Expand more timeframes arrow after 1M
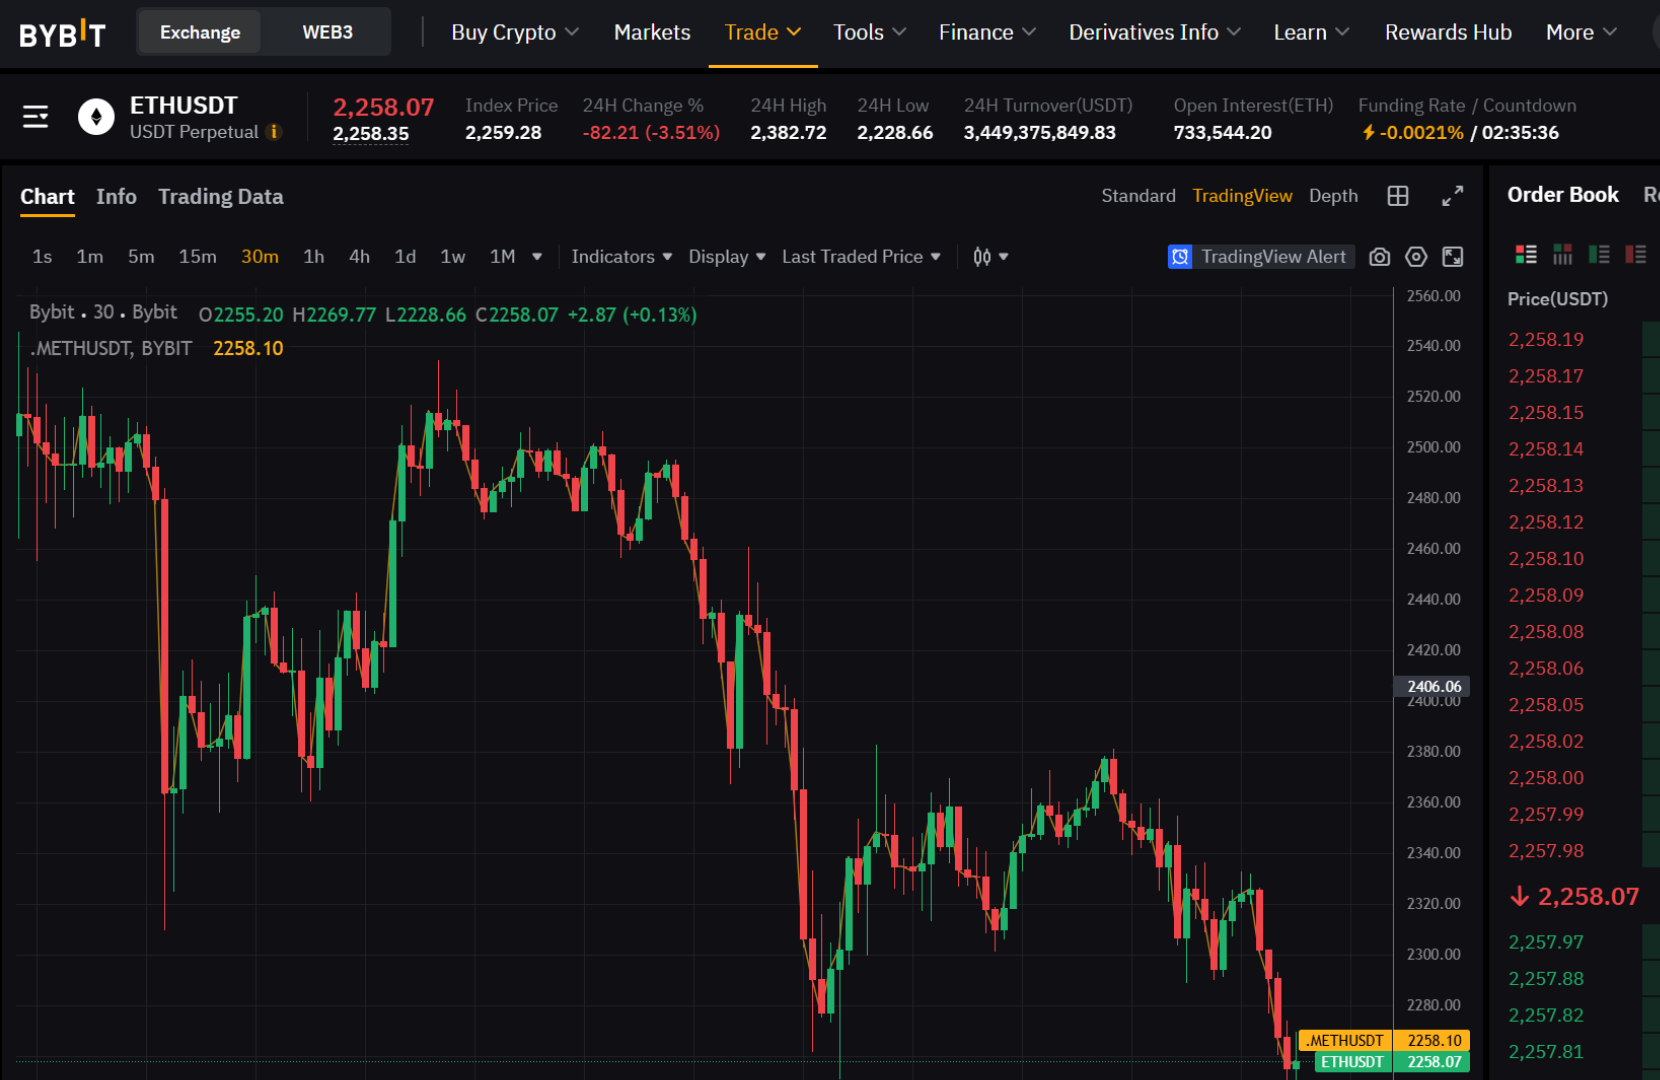 pos(537,257)
